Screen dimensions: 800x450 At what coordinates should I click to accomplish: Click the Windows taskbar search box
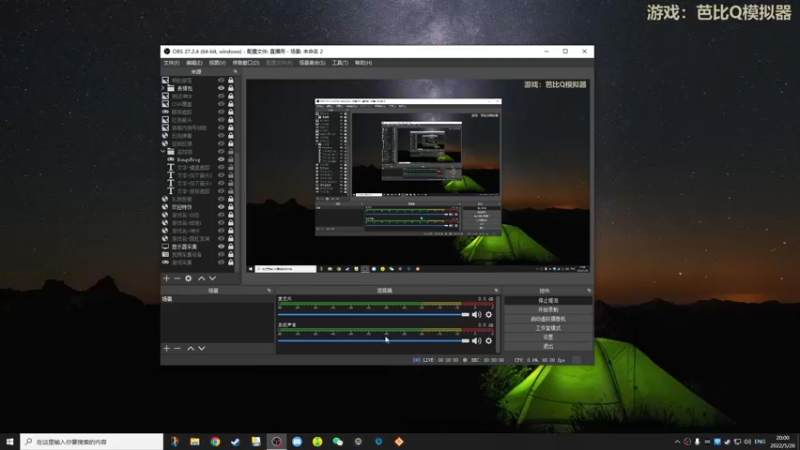tap(92, 441)
